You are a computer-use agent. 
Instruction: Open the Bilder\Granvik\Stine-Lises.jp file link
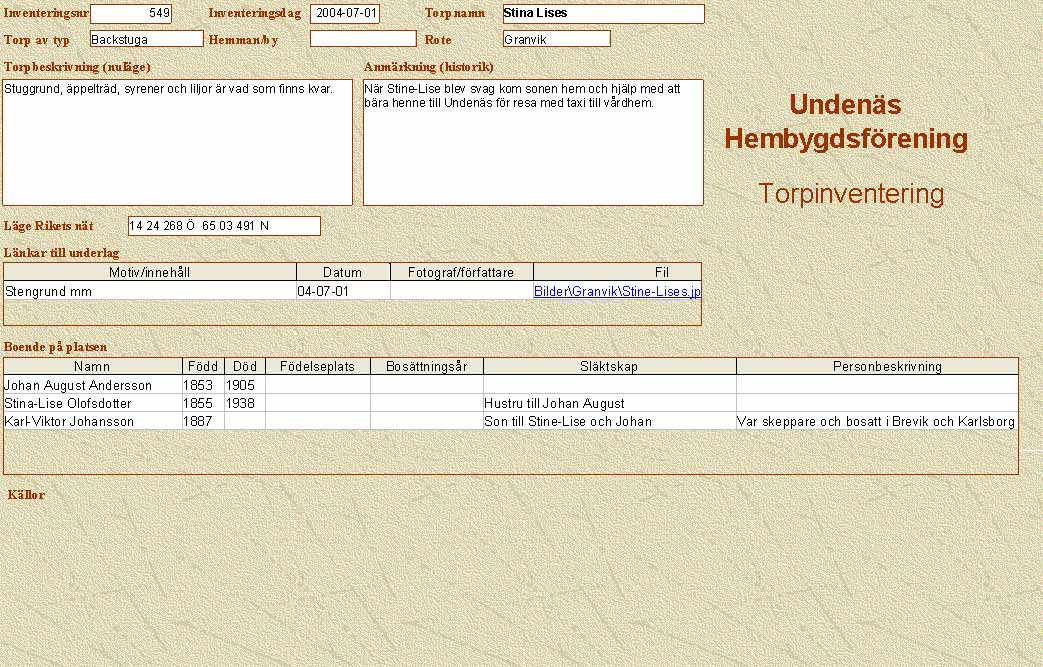[x=616, y=291]
